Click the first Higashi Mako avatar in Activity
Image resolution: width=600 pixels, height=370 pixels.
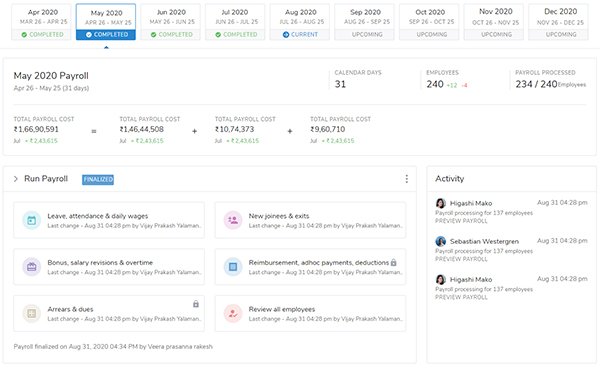[441, 203]
